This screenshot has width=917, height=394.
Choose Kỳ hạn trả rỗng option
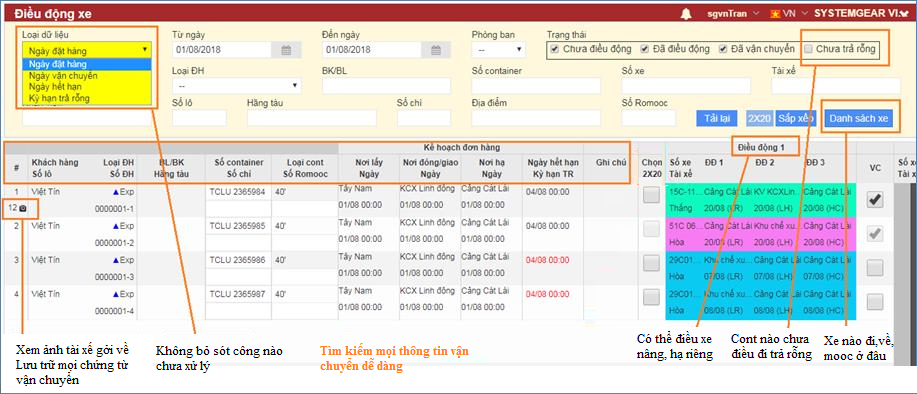point(59,98)
